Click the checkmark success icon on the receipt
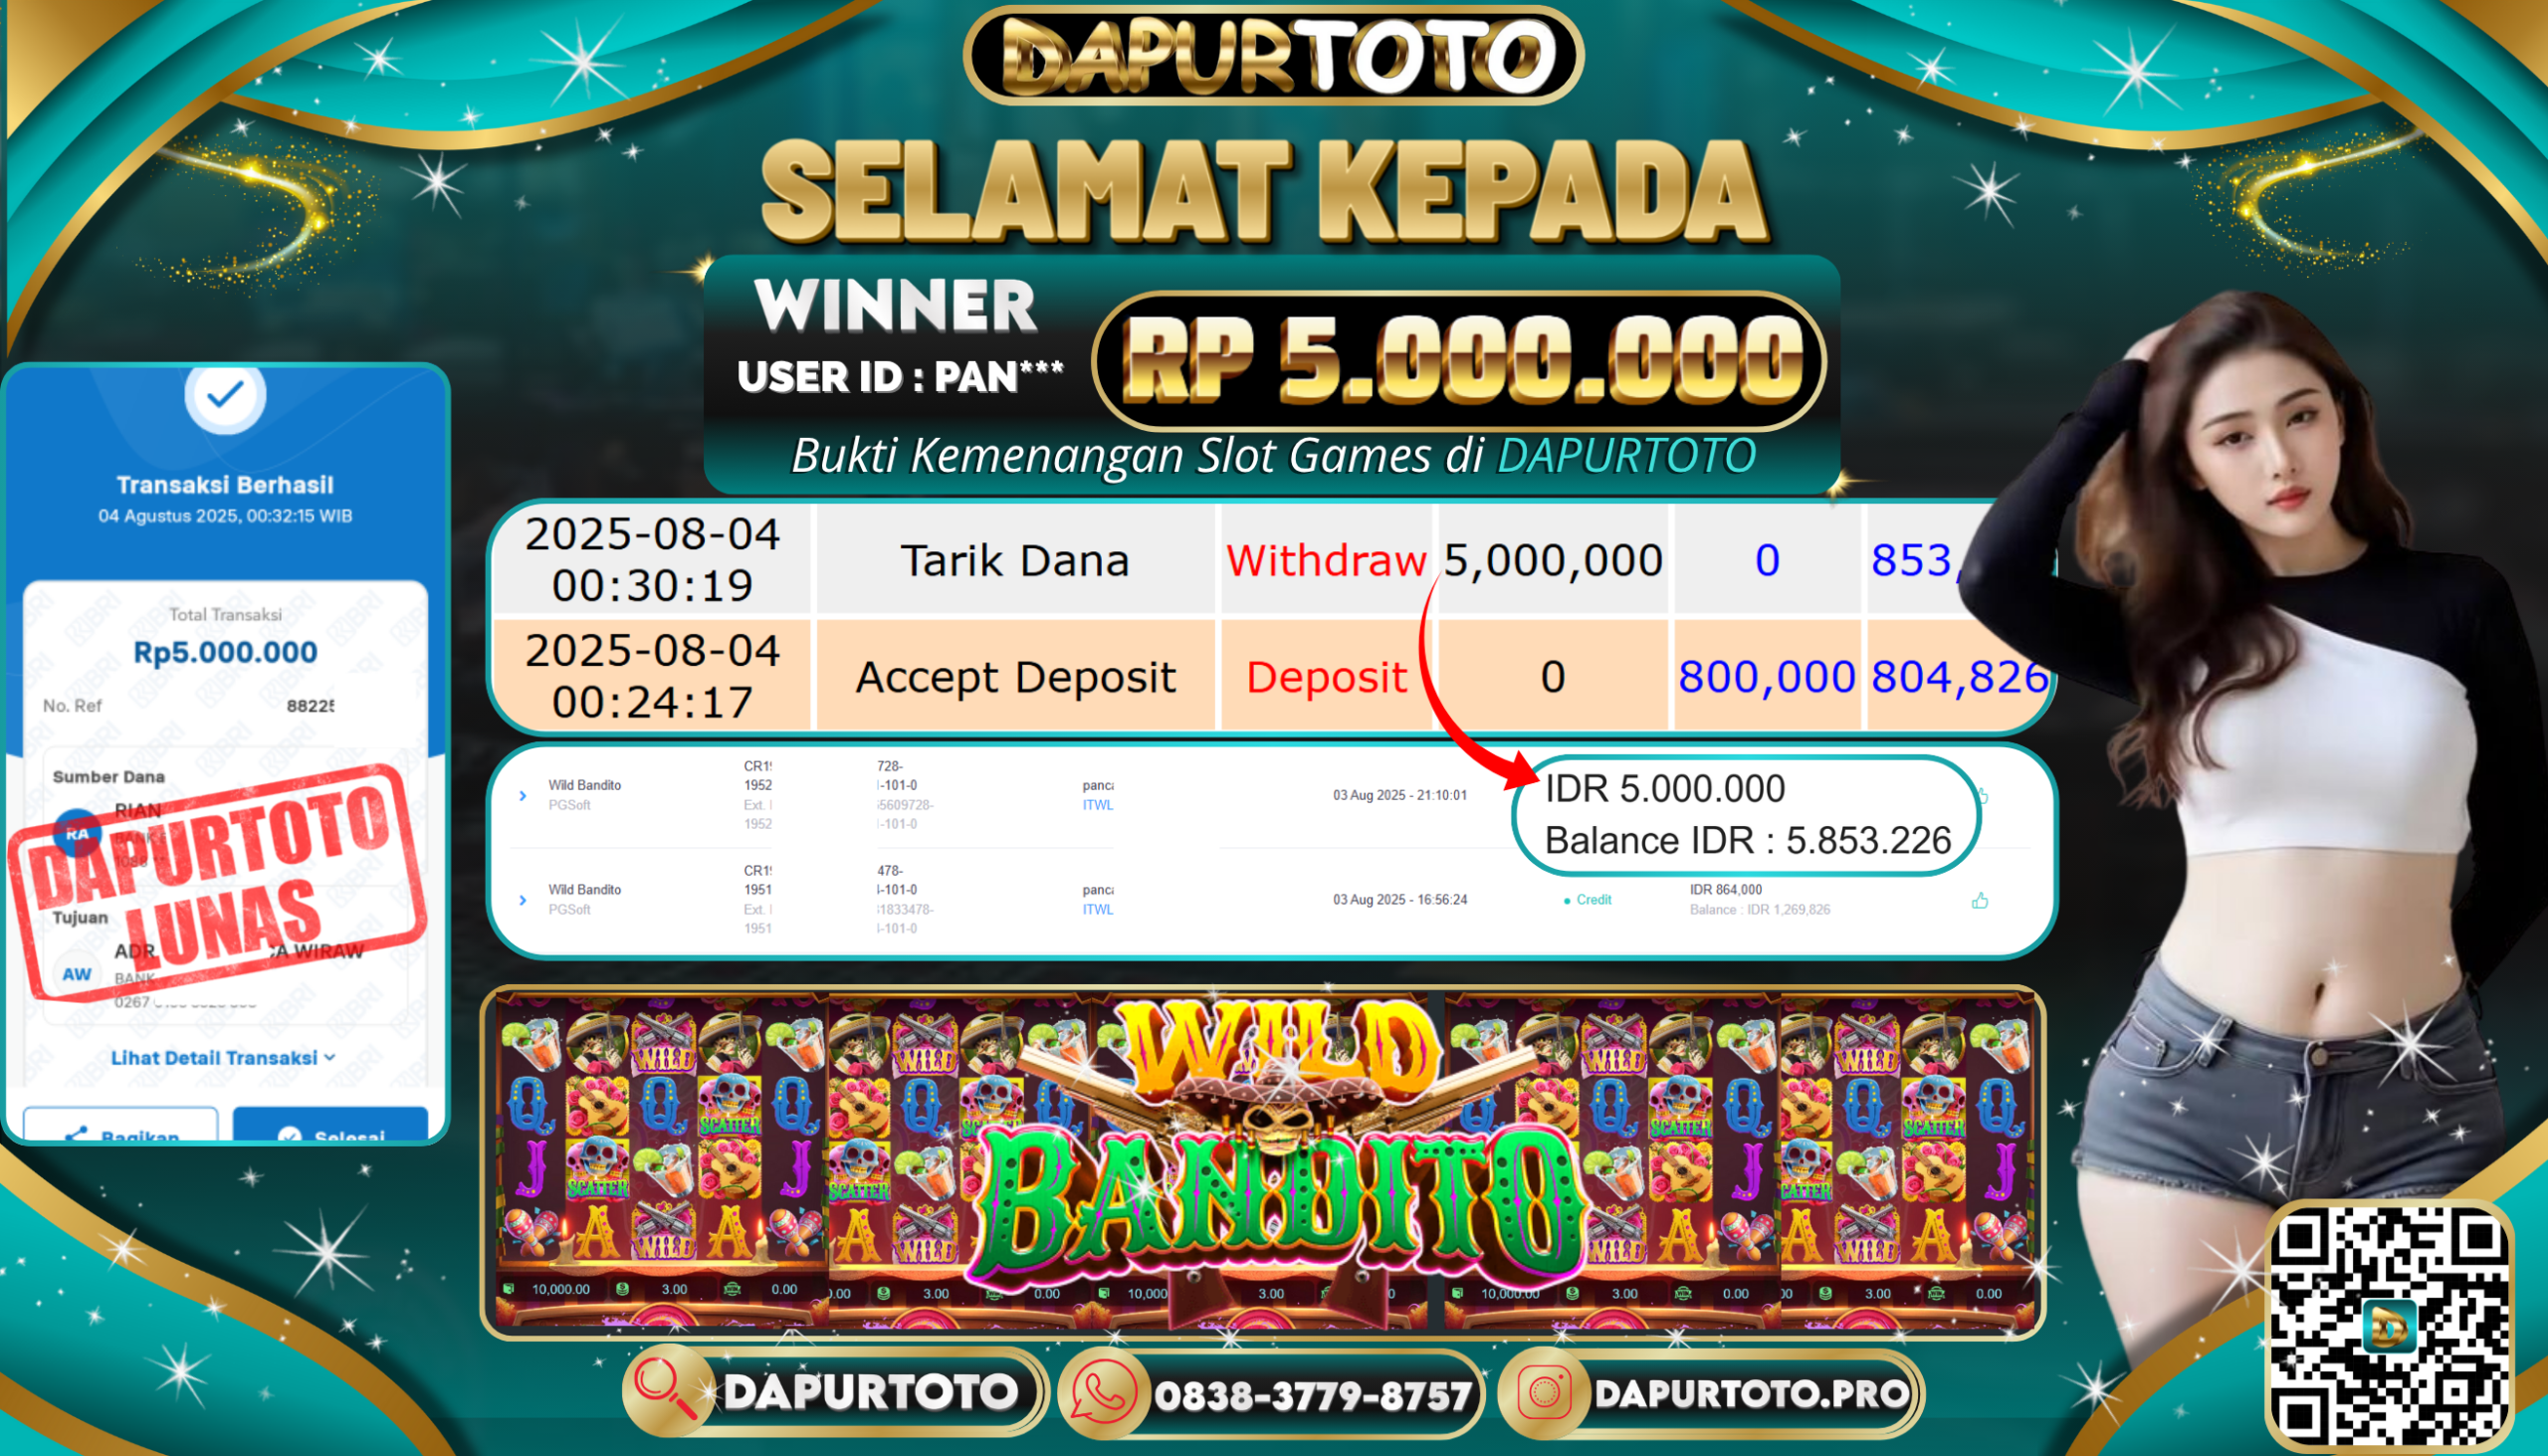This screenshot has height=1456, width=2548. [x=225, y=395]
